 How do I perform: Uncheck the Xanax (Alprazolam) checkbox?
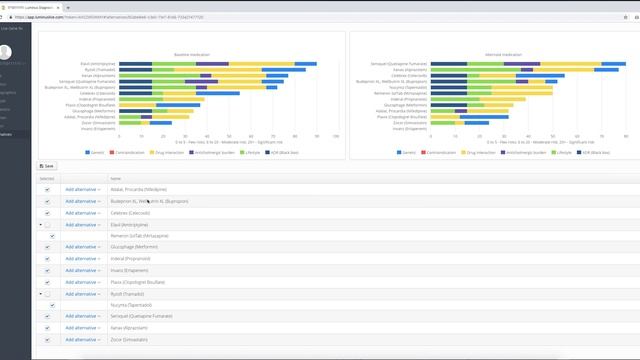(47, 328)
